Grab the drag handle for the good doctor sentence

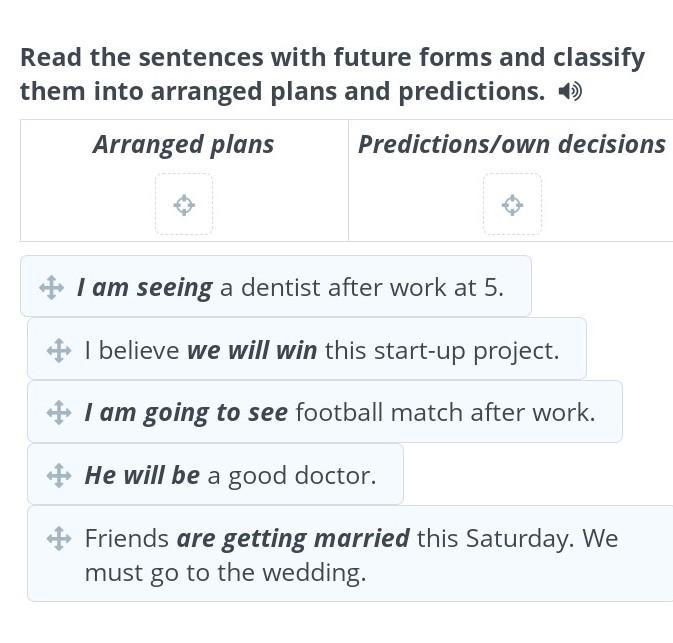(x=59, y=475)
